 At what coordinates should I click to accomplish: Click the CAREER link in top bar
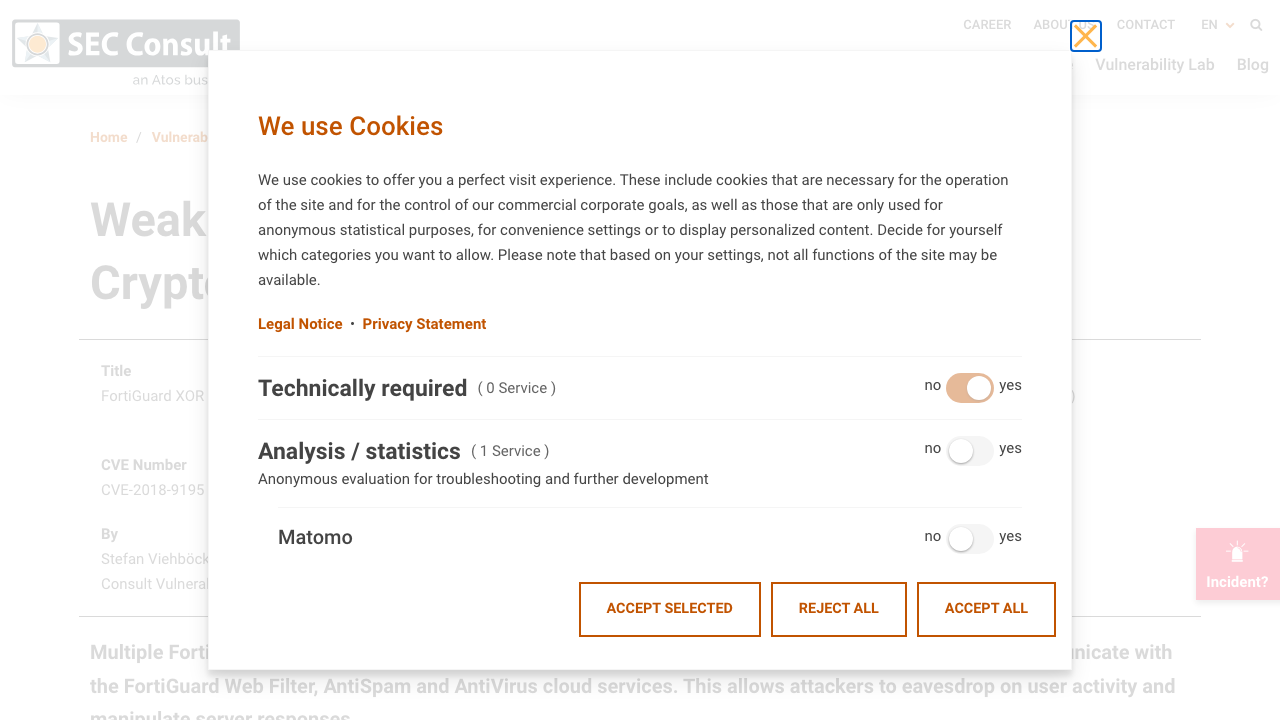[987, 25]
